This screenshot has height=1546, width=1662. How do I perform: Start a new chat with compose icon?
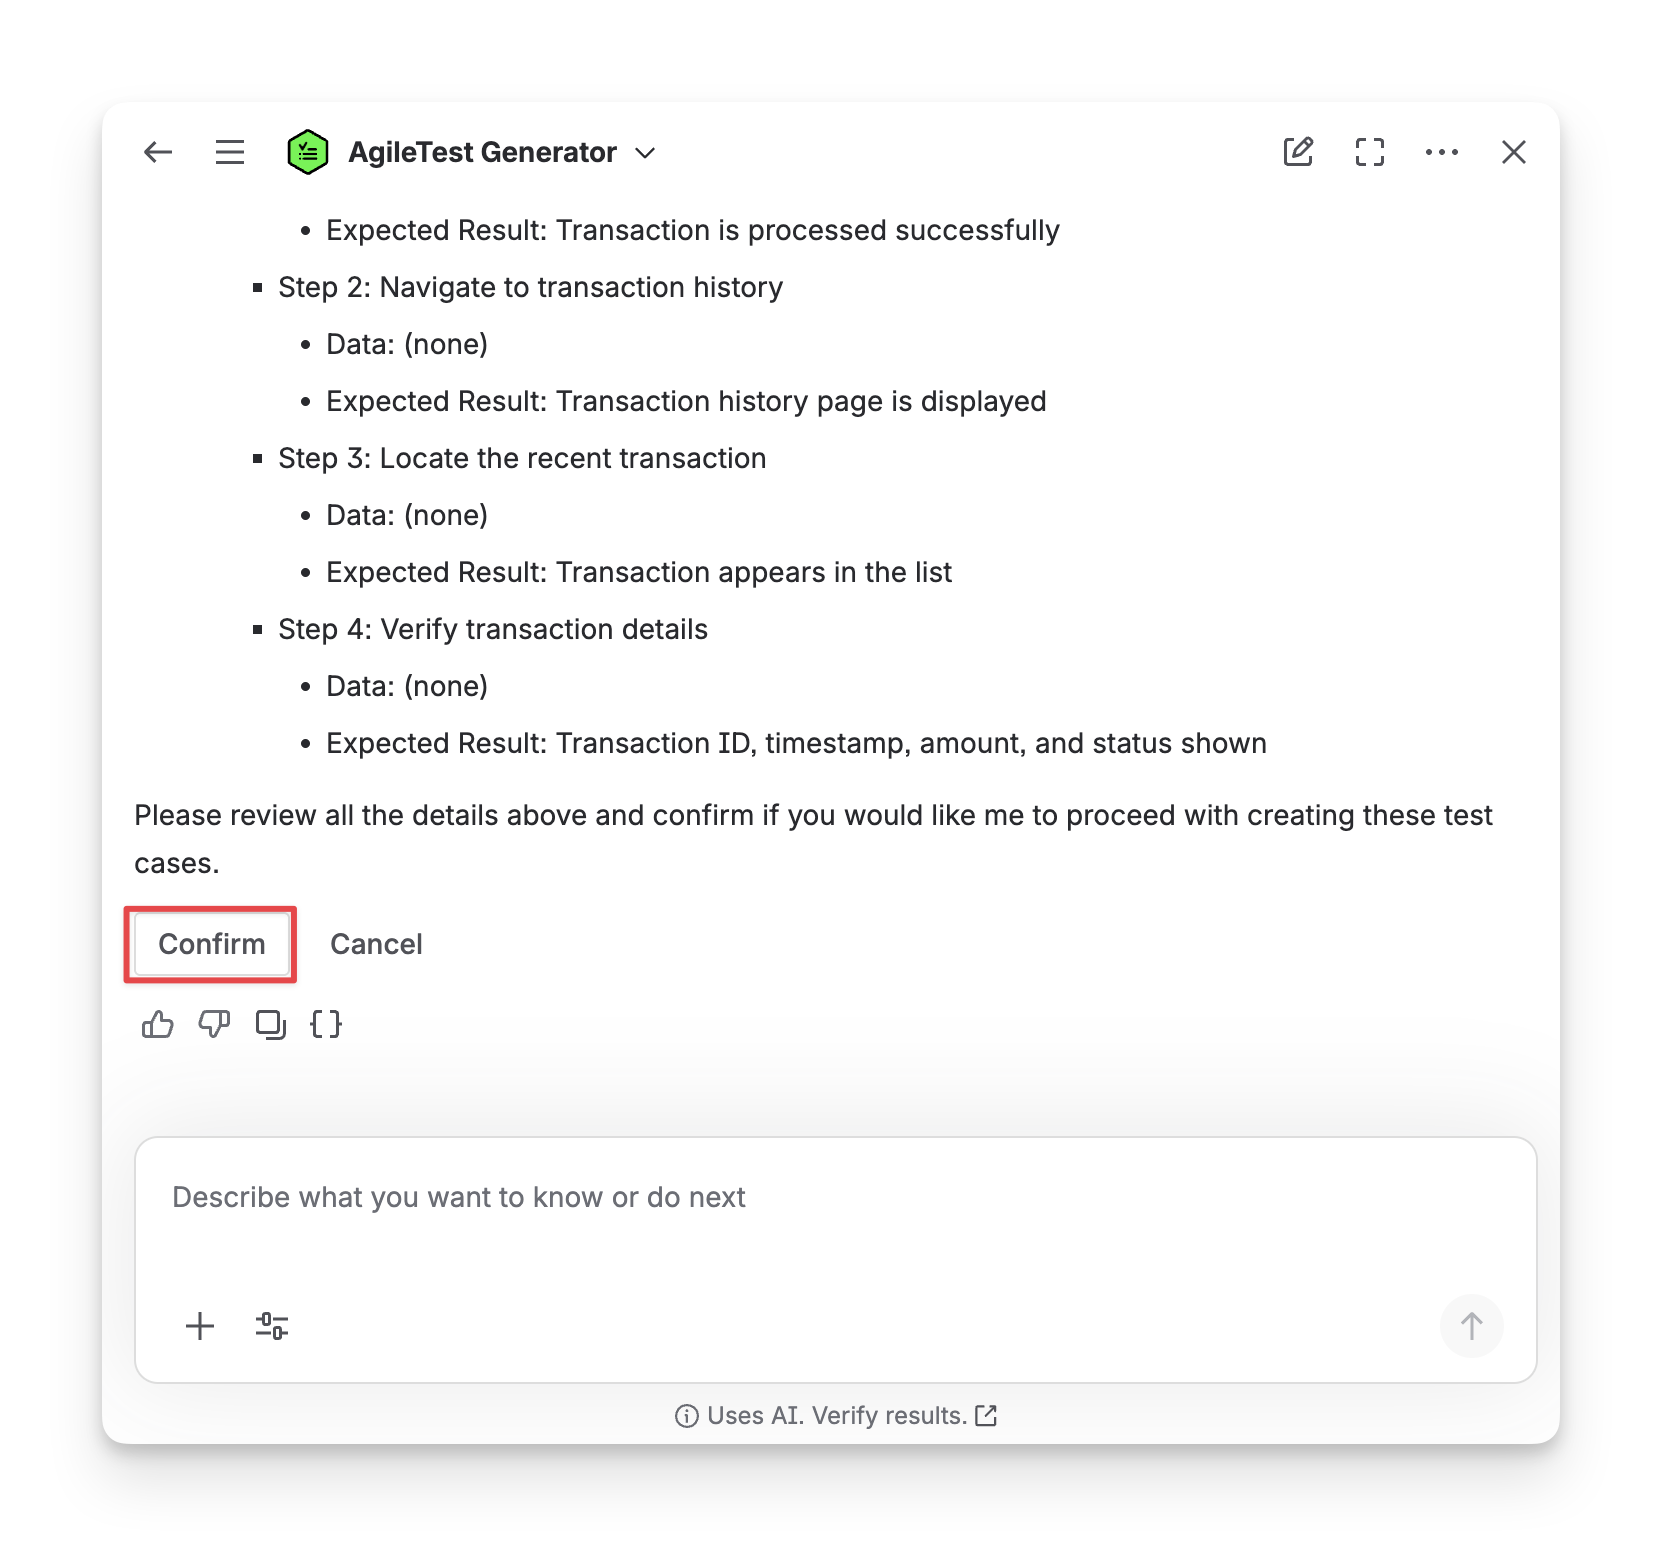[x=1298, y=152]
